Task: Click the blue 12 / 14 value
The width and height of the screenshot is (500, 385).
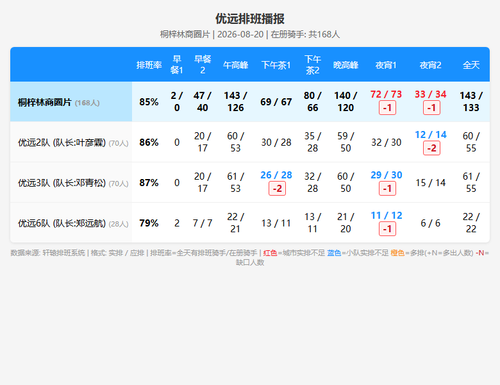Action: pos(430,135)
